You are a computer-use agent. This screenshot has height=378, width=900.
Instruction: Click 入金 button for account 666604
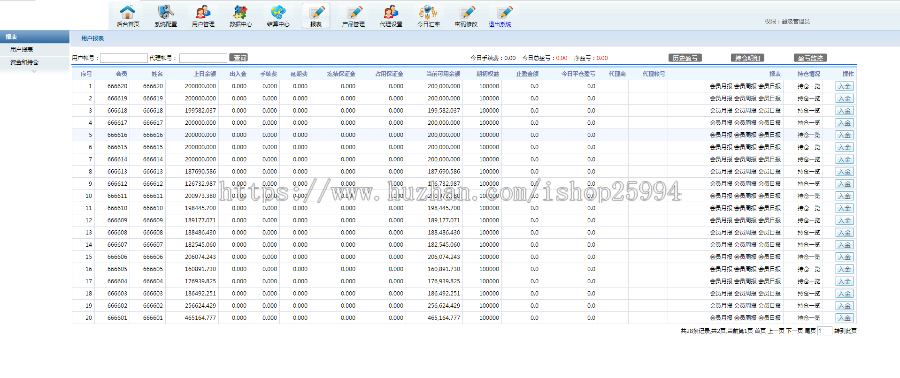point(844,281)
